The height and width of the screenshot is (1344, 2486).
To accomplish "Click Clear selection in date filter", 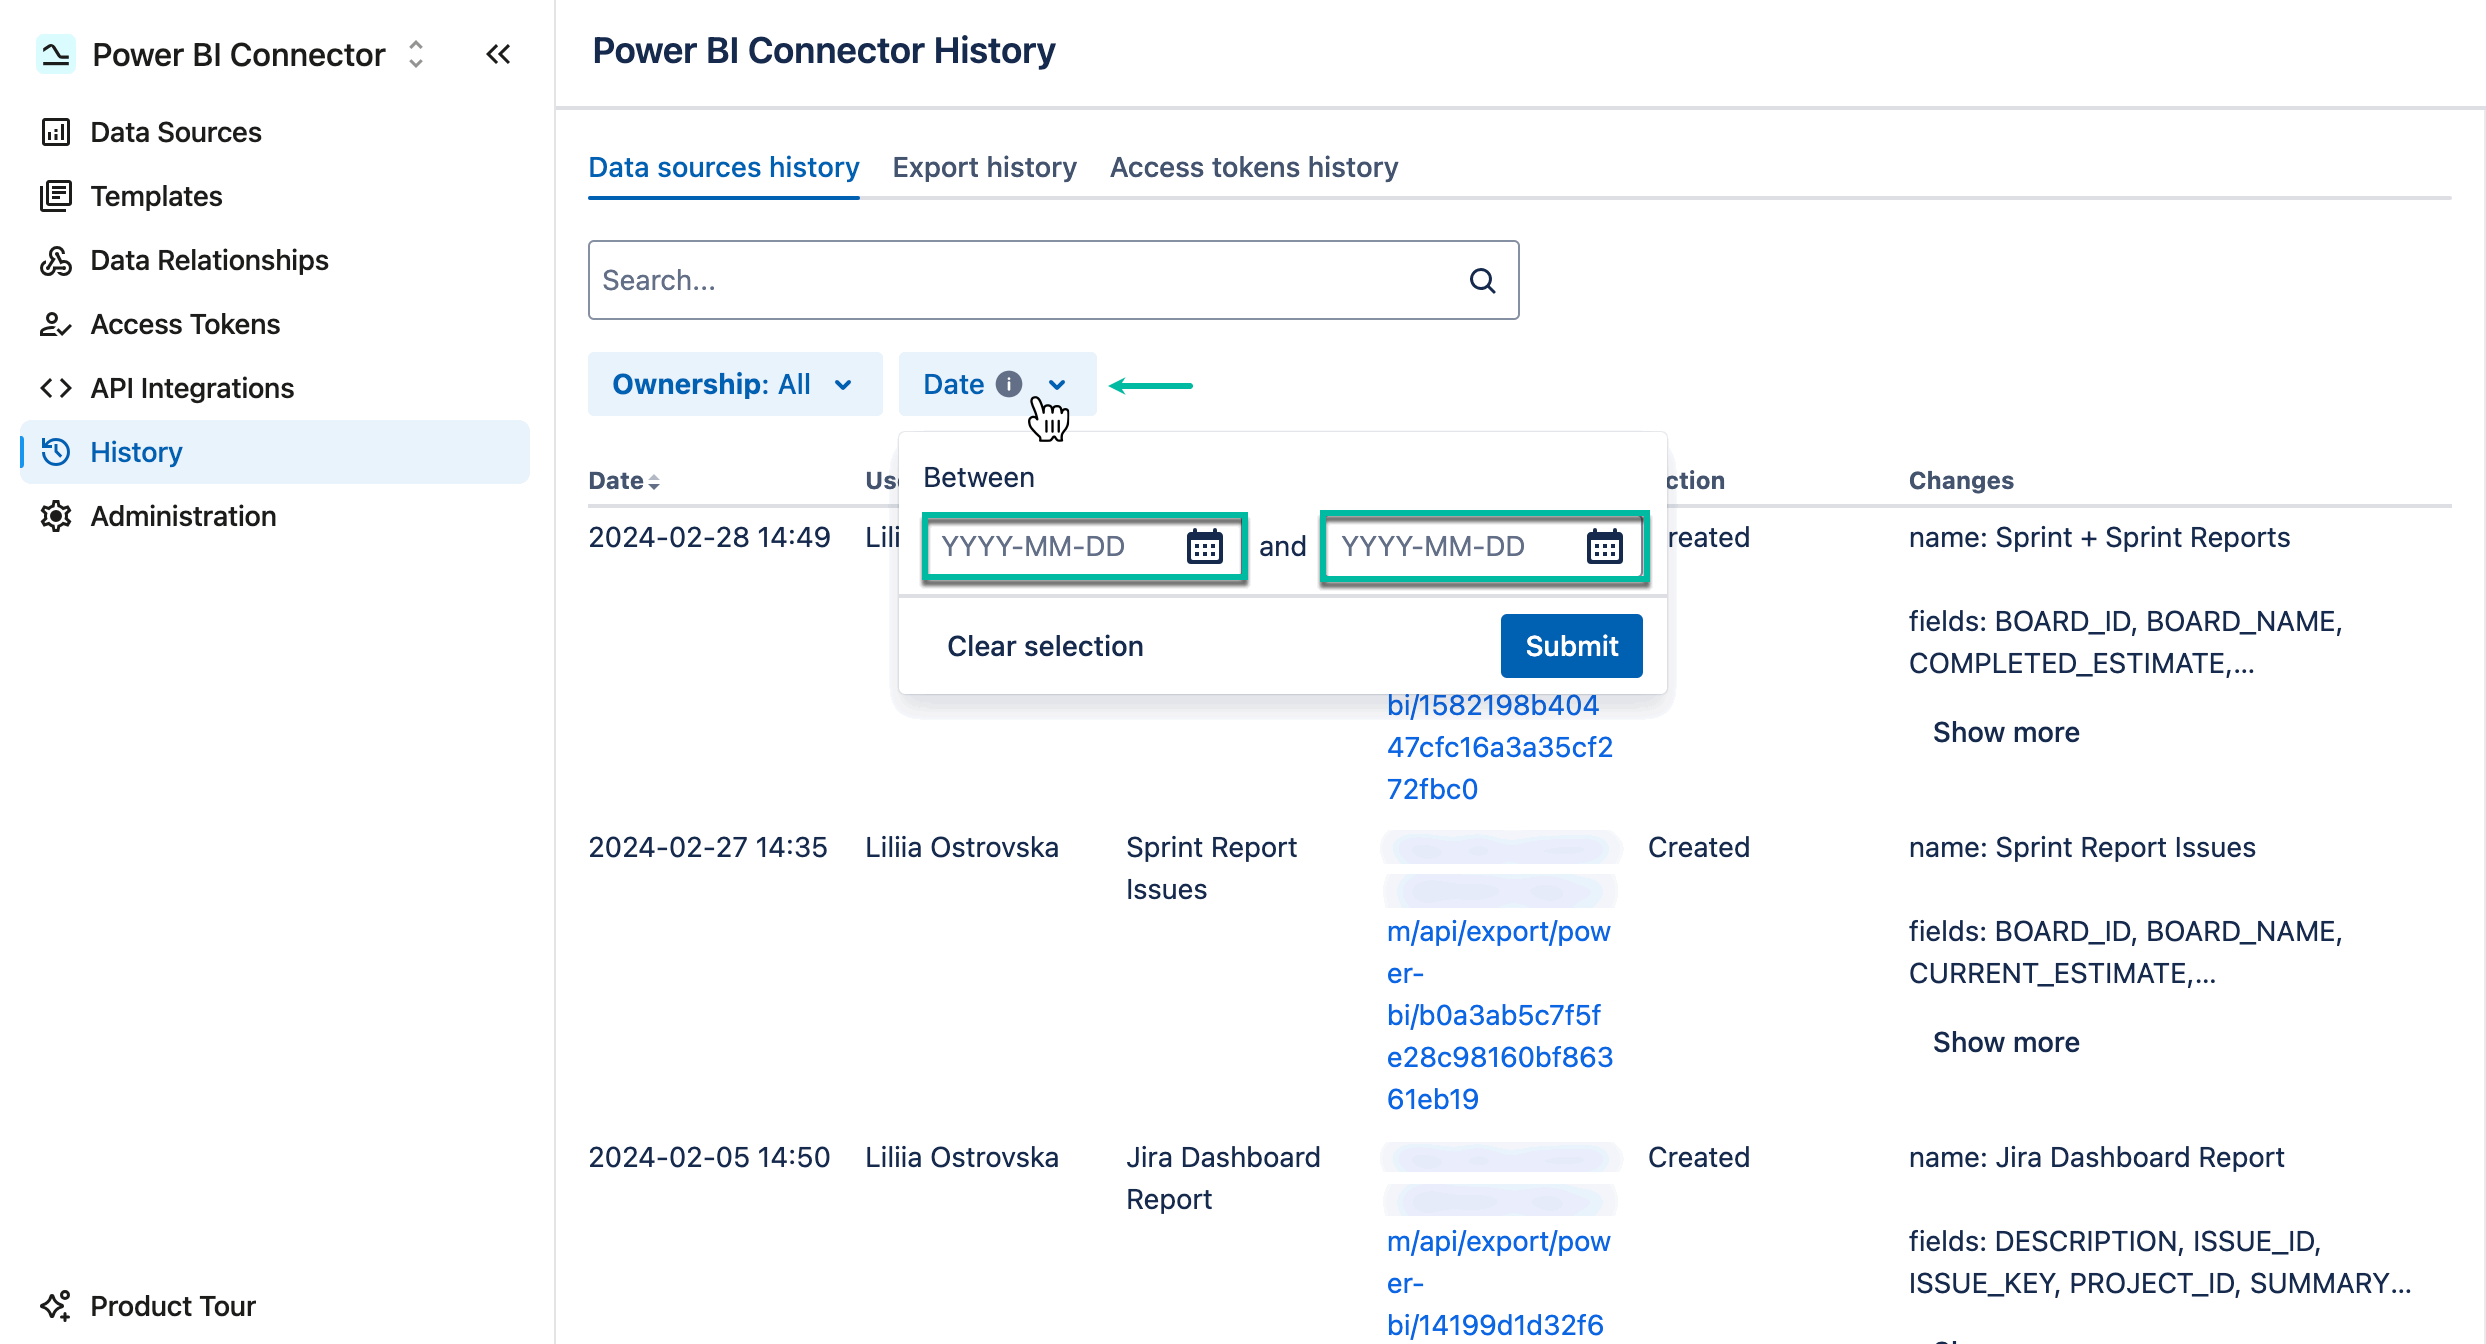I will pyautogui.click(x=1045, y=645).
